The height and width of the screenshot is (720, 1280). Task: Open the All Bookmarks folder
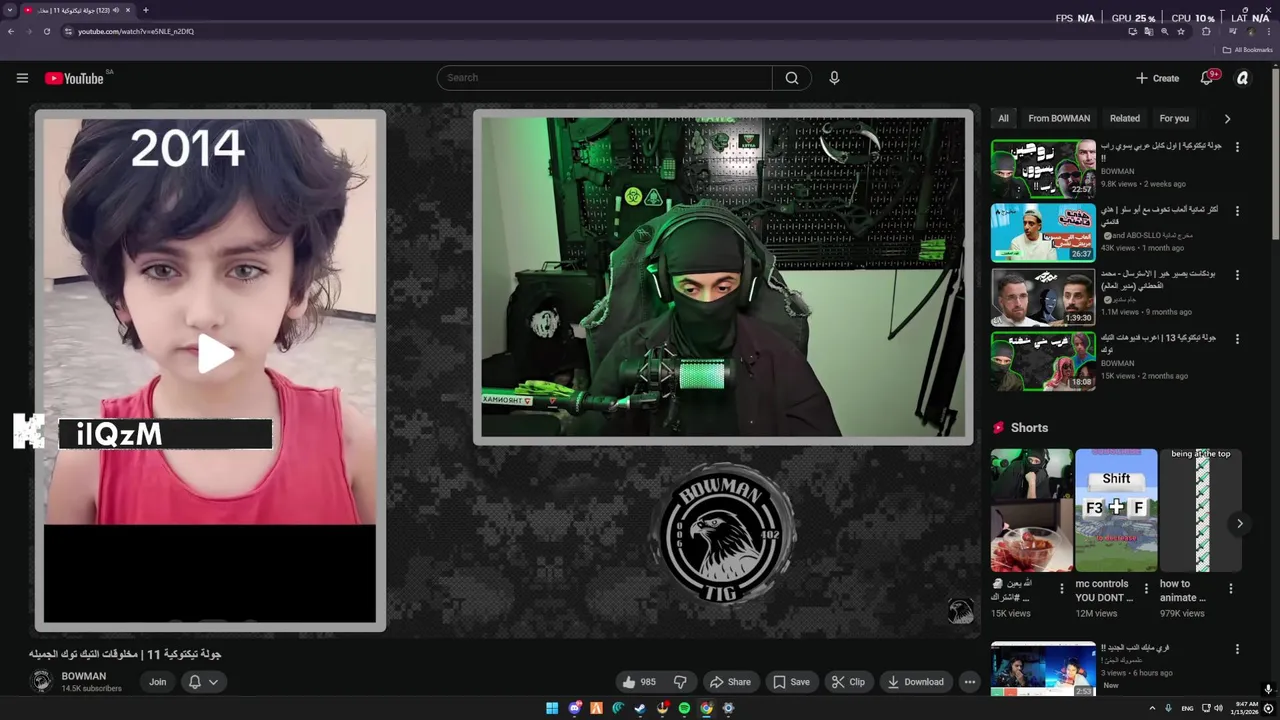tap(1247, 50)
